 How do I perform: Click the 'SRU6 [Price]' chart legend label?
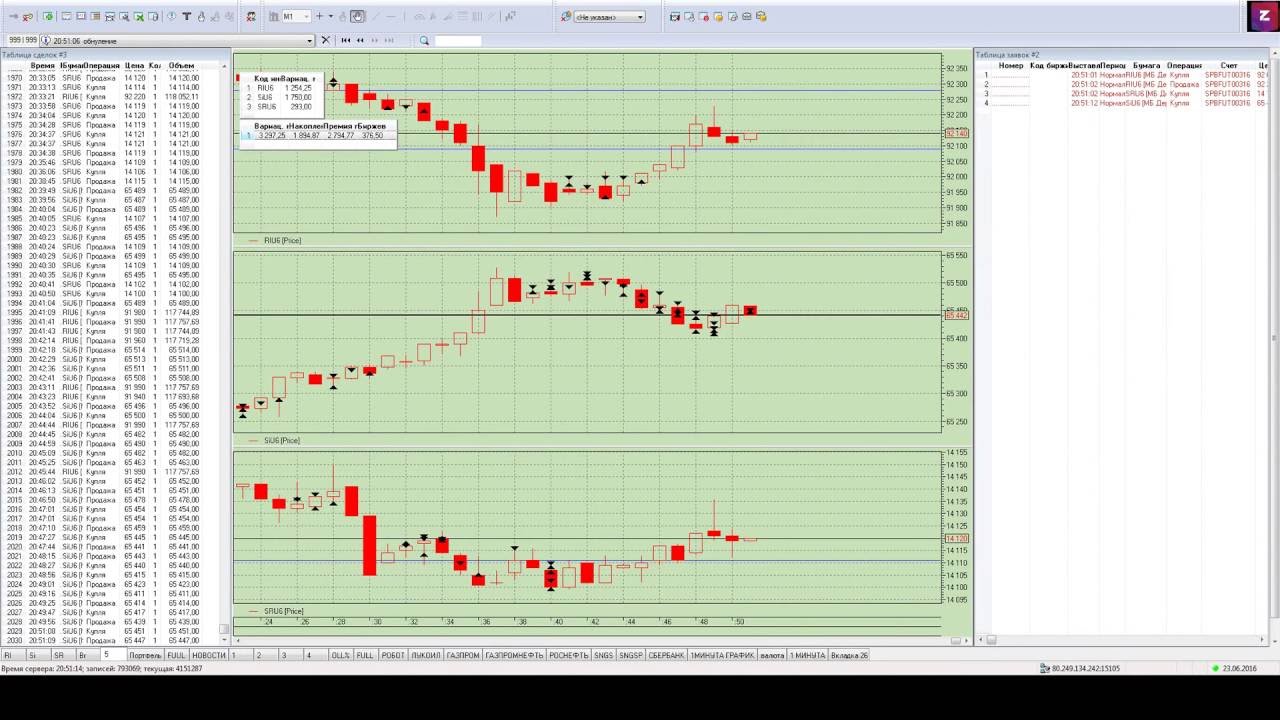[x=283, y=611]
